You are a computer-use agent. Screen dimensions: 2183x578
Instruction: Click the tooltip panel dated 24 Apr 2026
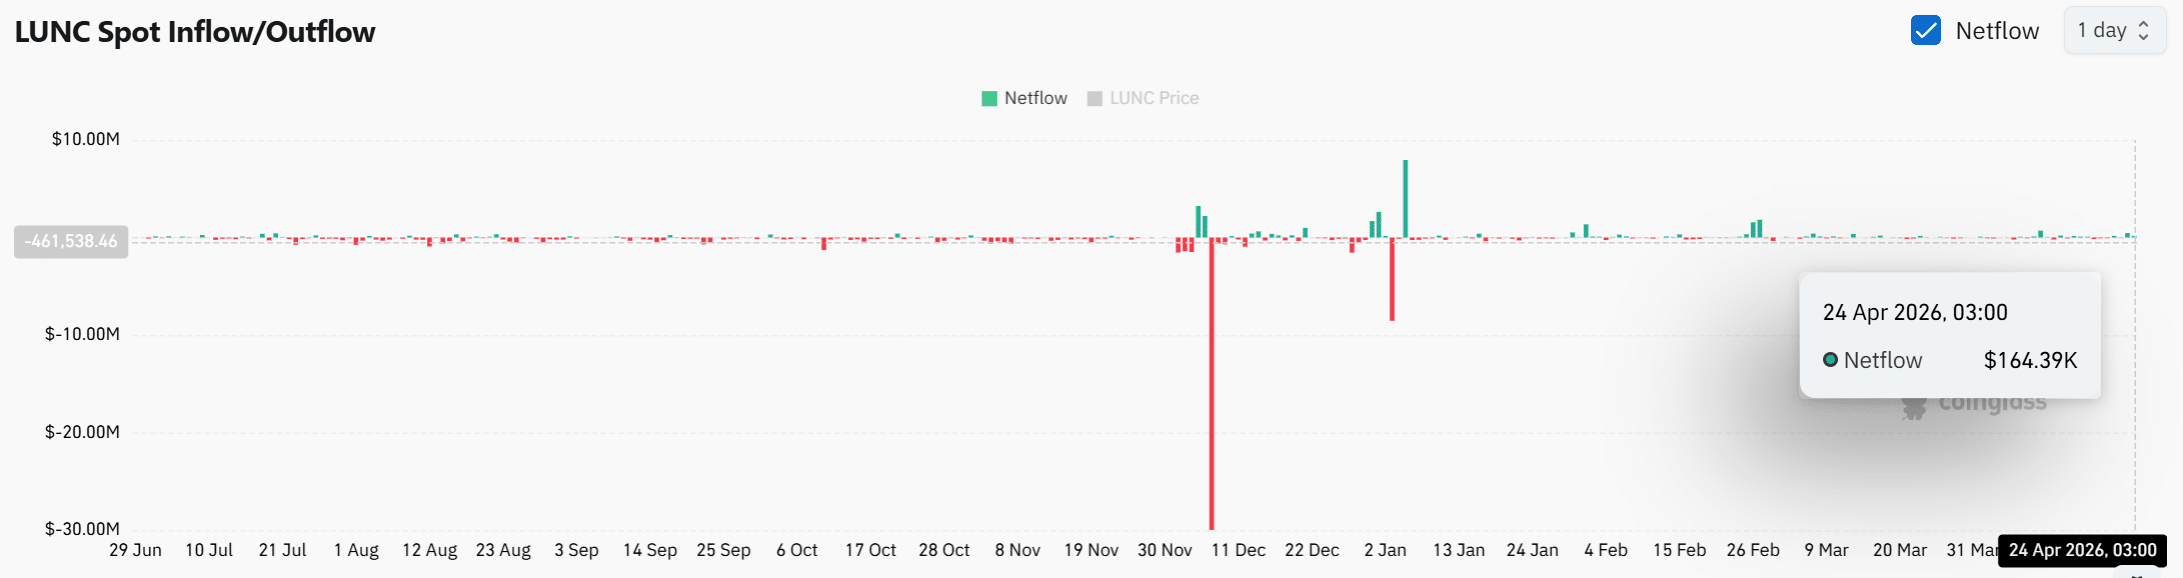[x=1950, y=335]
